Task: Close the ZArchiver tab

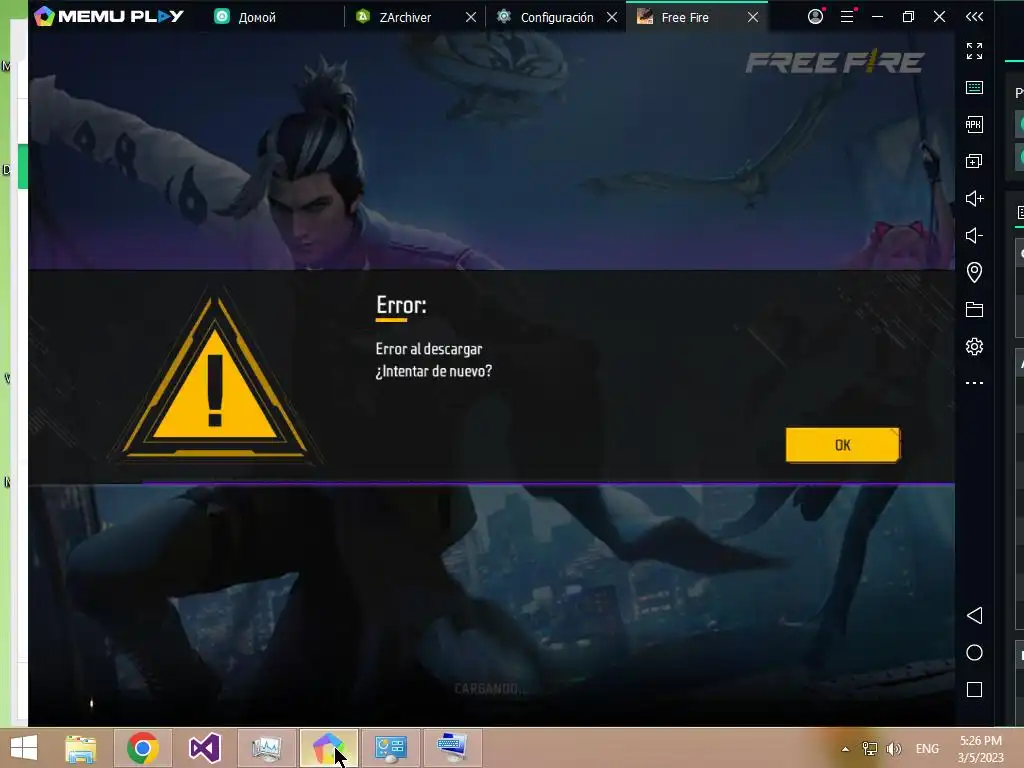Action: pyautogui.click(x=471, y=17)
